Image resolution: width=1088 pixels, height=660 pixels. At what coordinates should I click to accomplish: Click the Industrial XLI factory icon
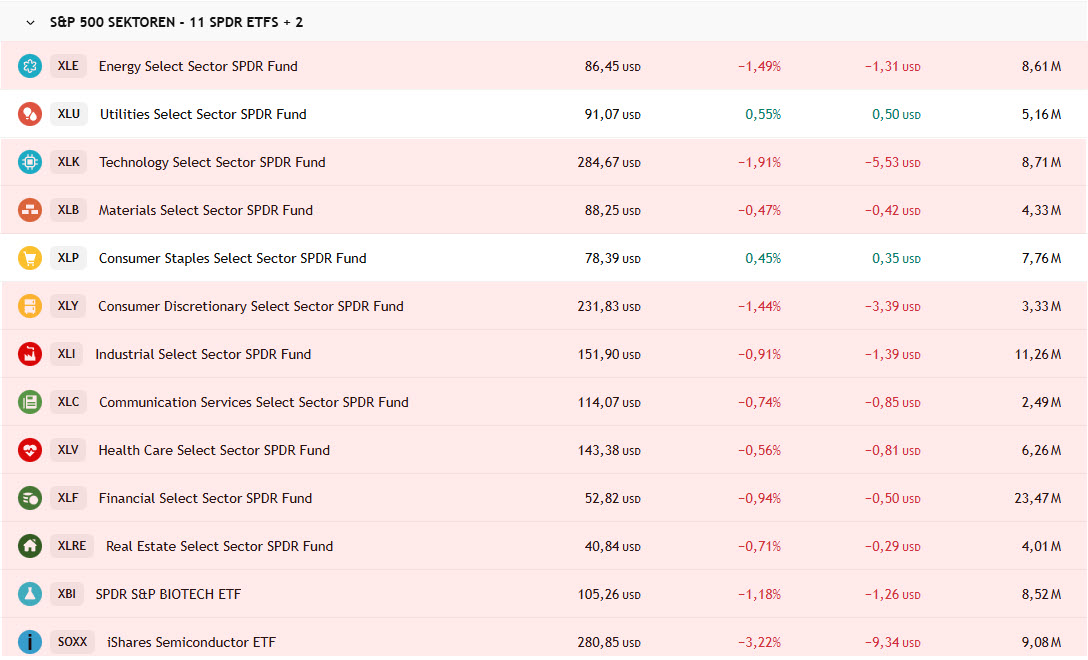coord(30,354)
